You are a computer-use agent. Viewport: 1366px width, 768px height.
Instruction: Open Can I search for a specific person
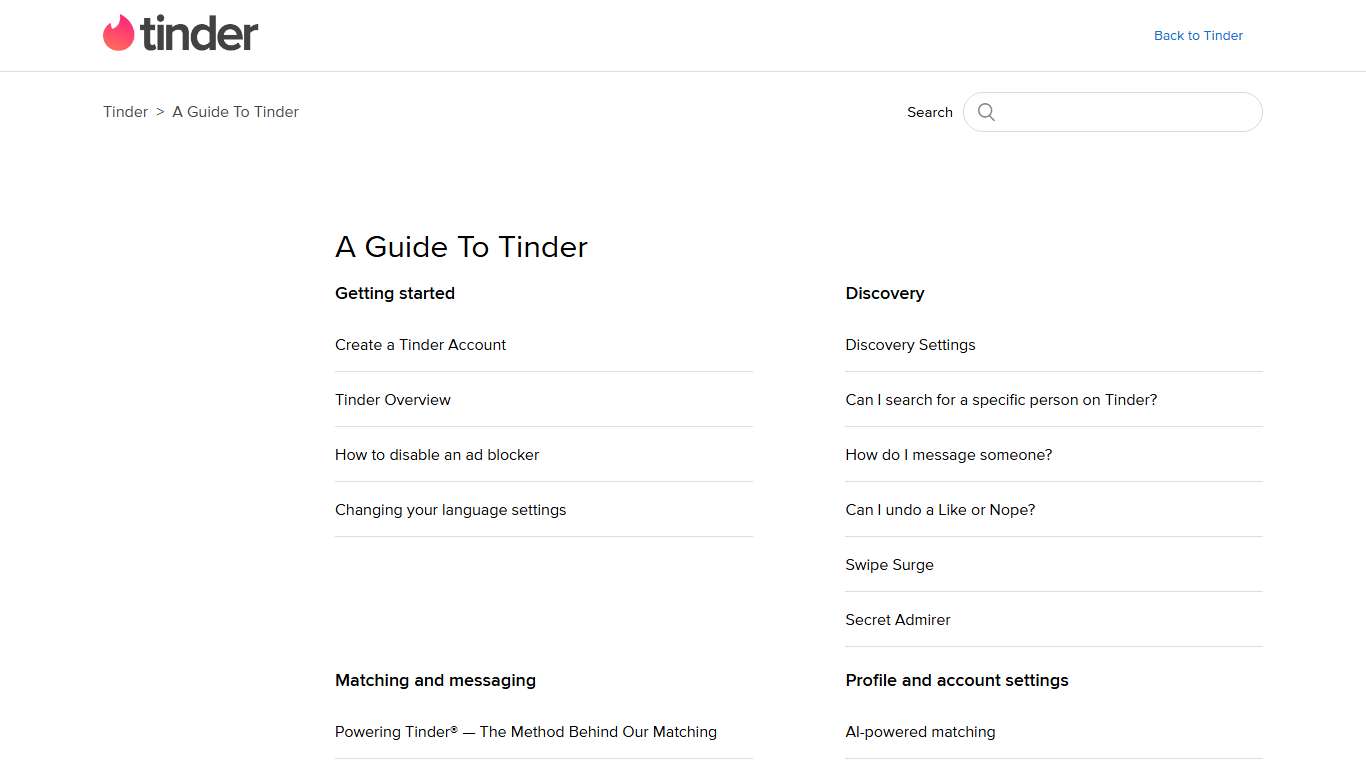tap(1001, 399)
